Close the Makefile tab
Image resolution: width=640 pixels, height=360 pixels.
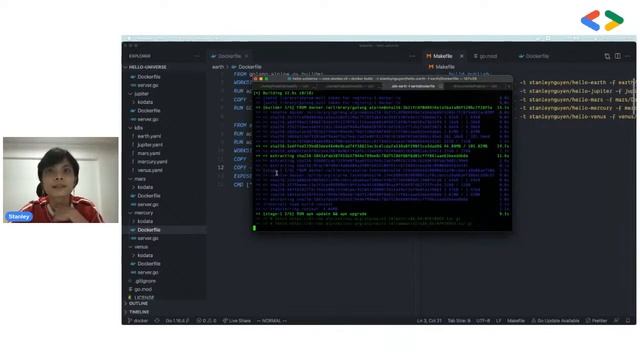tap(462, 56)
